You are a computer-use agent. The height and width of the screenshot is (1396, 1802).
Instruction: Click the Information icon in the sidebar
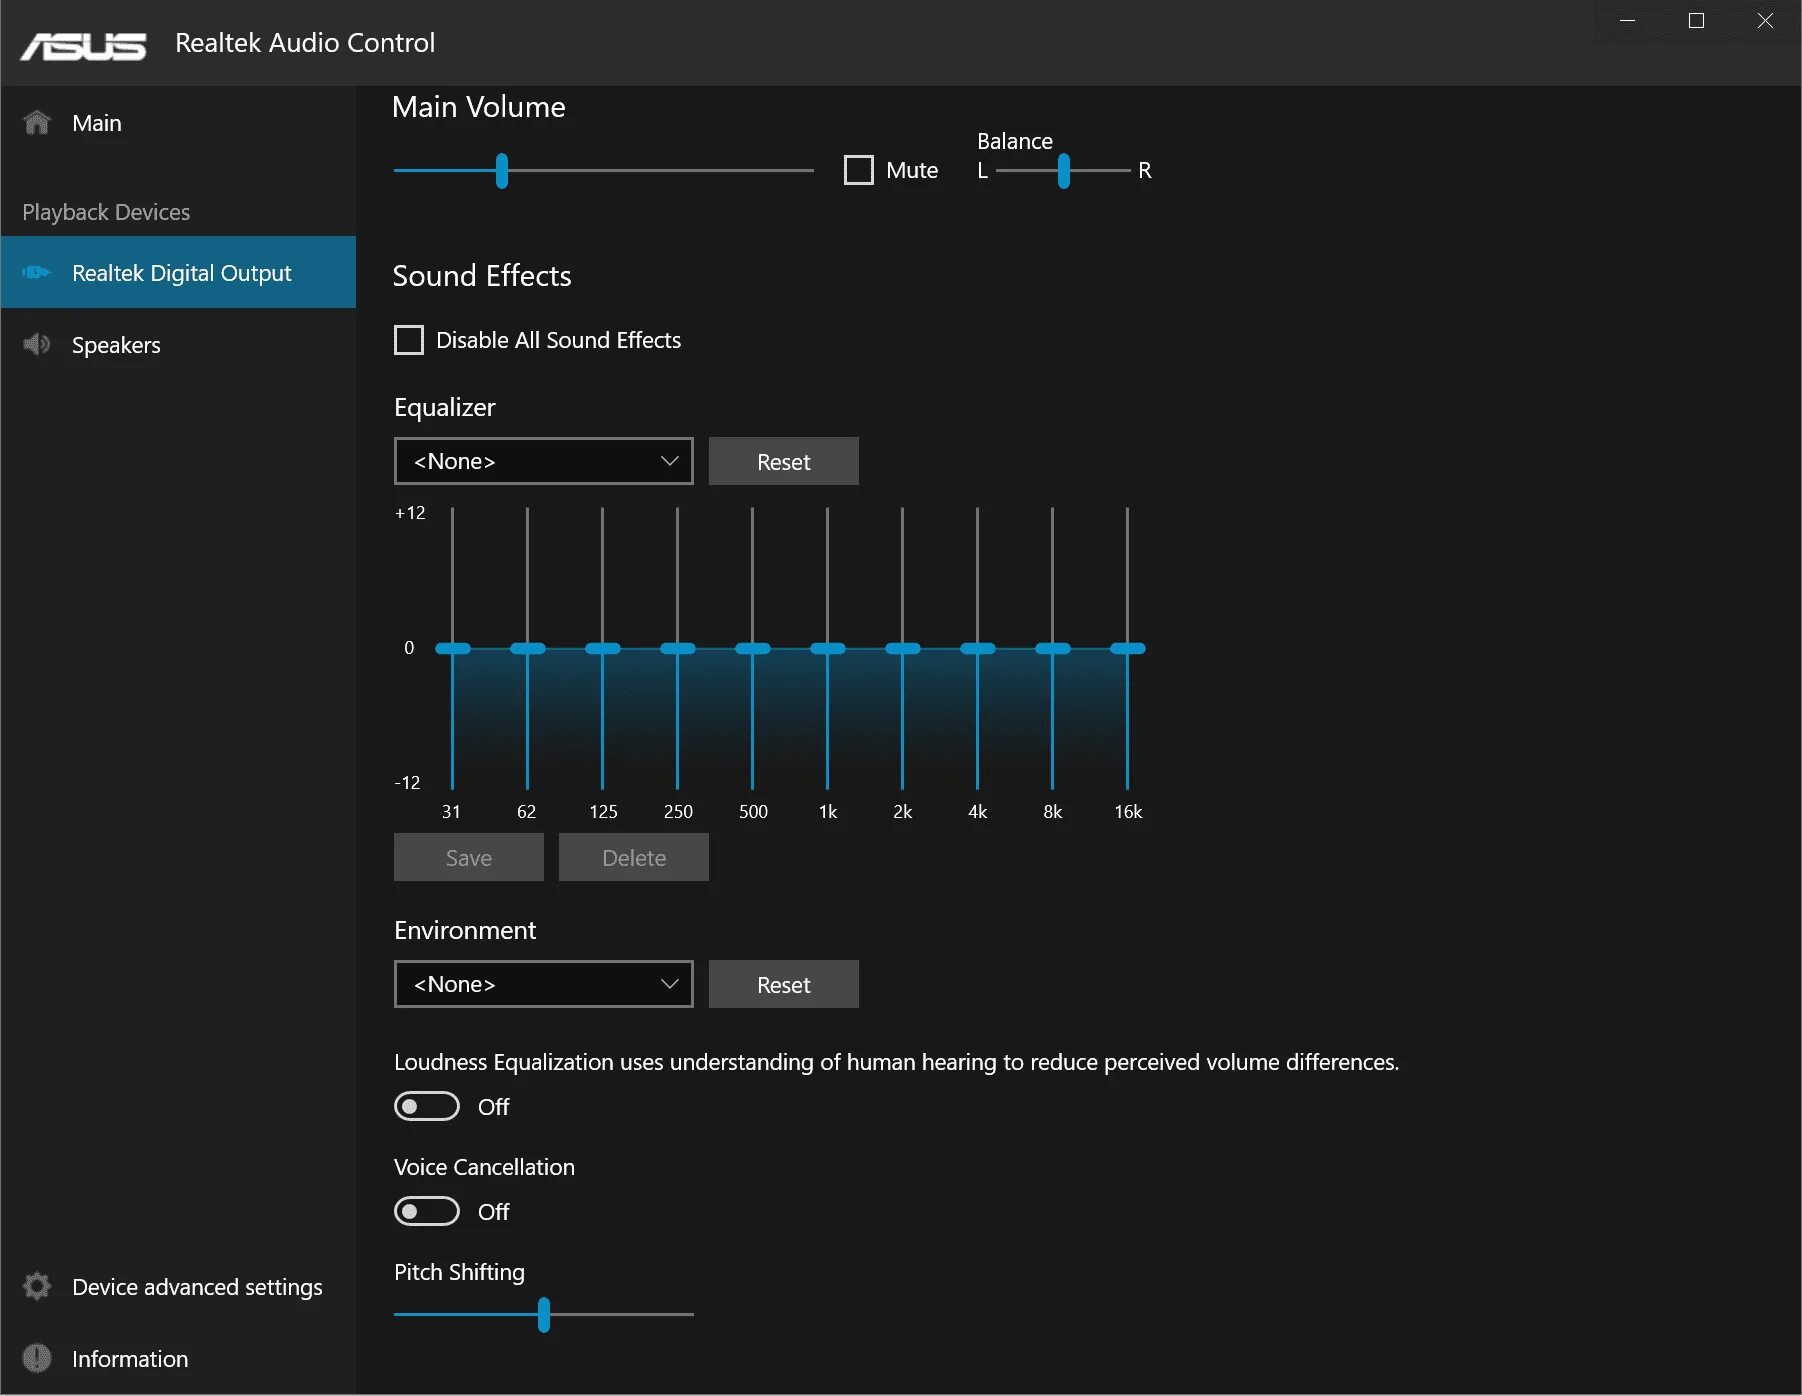coord(37,1358)
